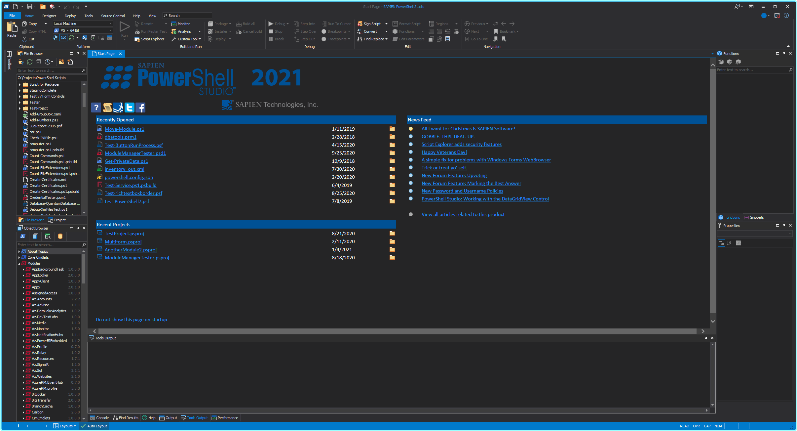
Task: Click the Facebook icon on the Start Page
Action: tap(141, 107)
